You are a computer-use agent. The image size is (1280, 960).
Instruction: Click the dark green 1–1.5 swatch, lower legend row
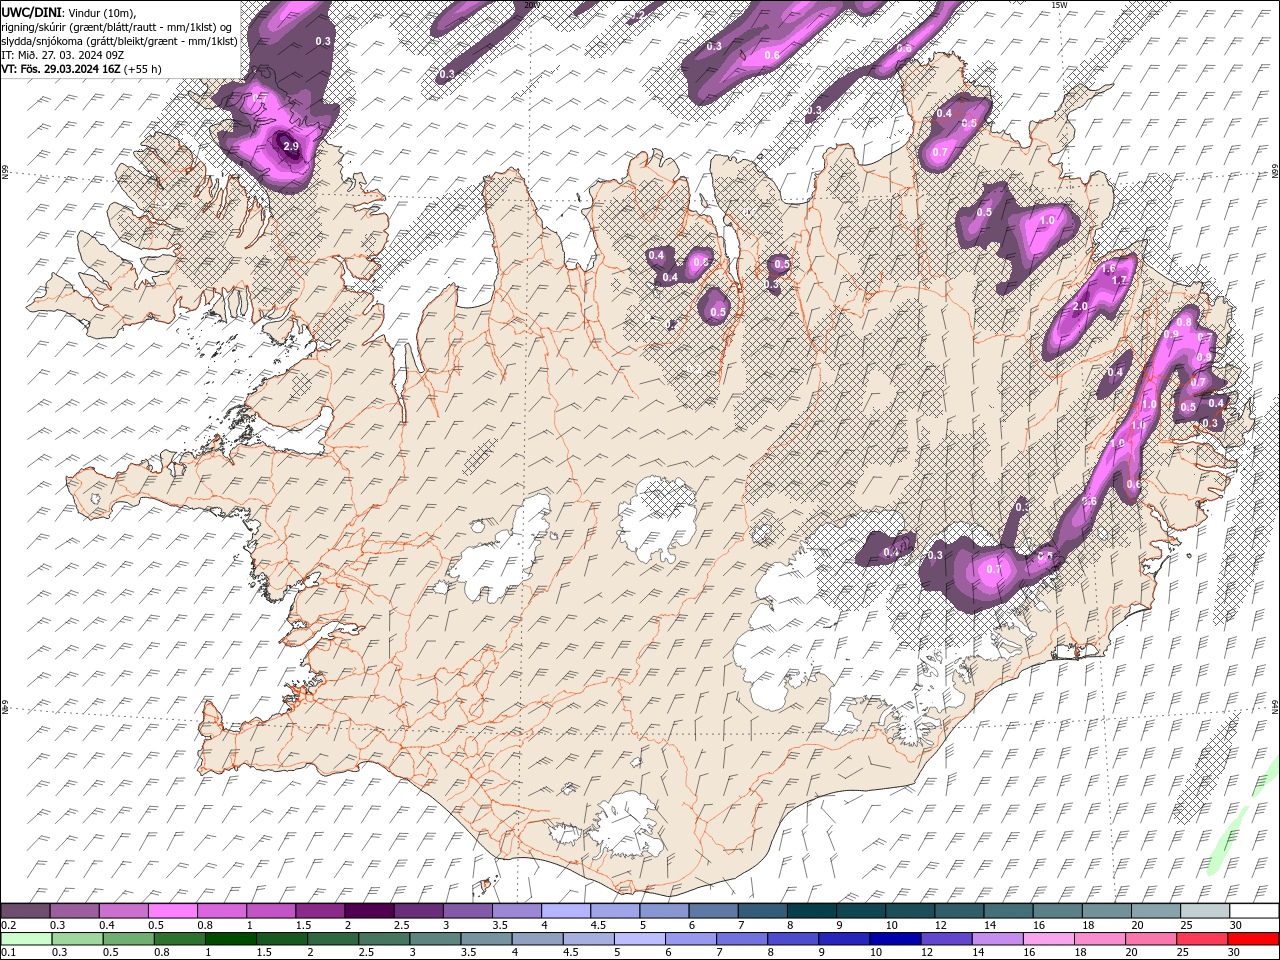click(230, 939)
